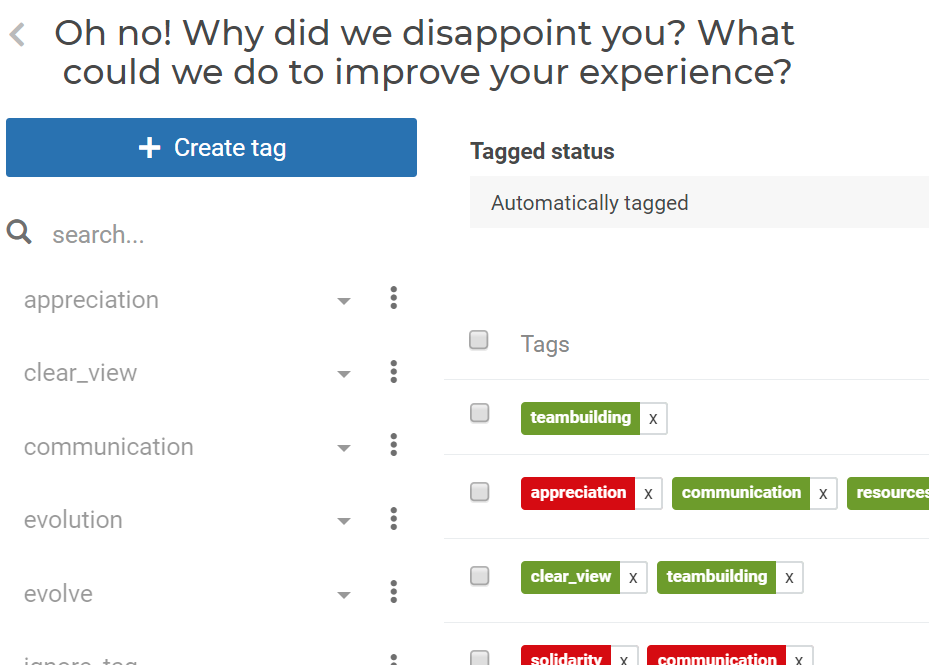
Task: Expand the clear_view tag dropdown arrow
Action: (344, 374)
